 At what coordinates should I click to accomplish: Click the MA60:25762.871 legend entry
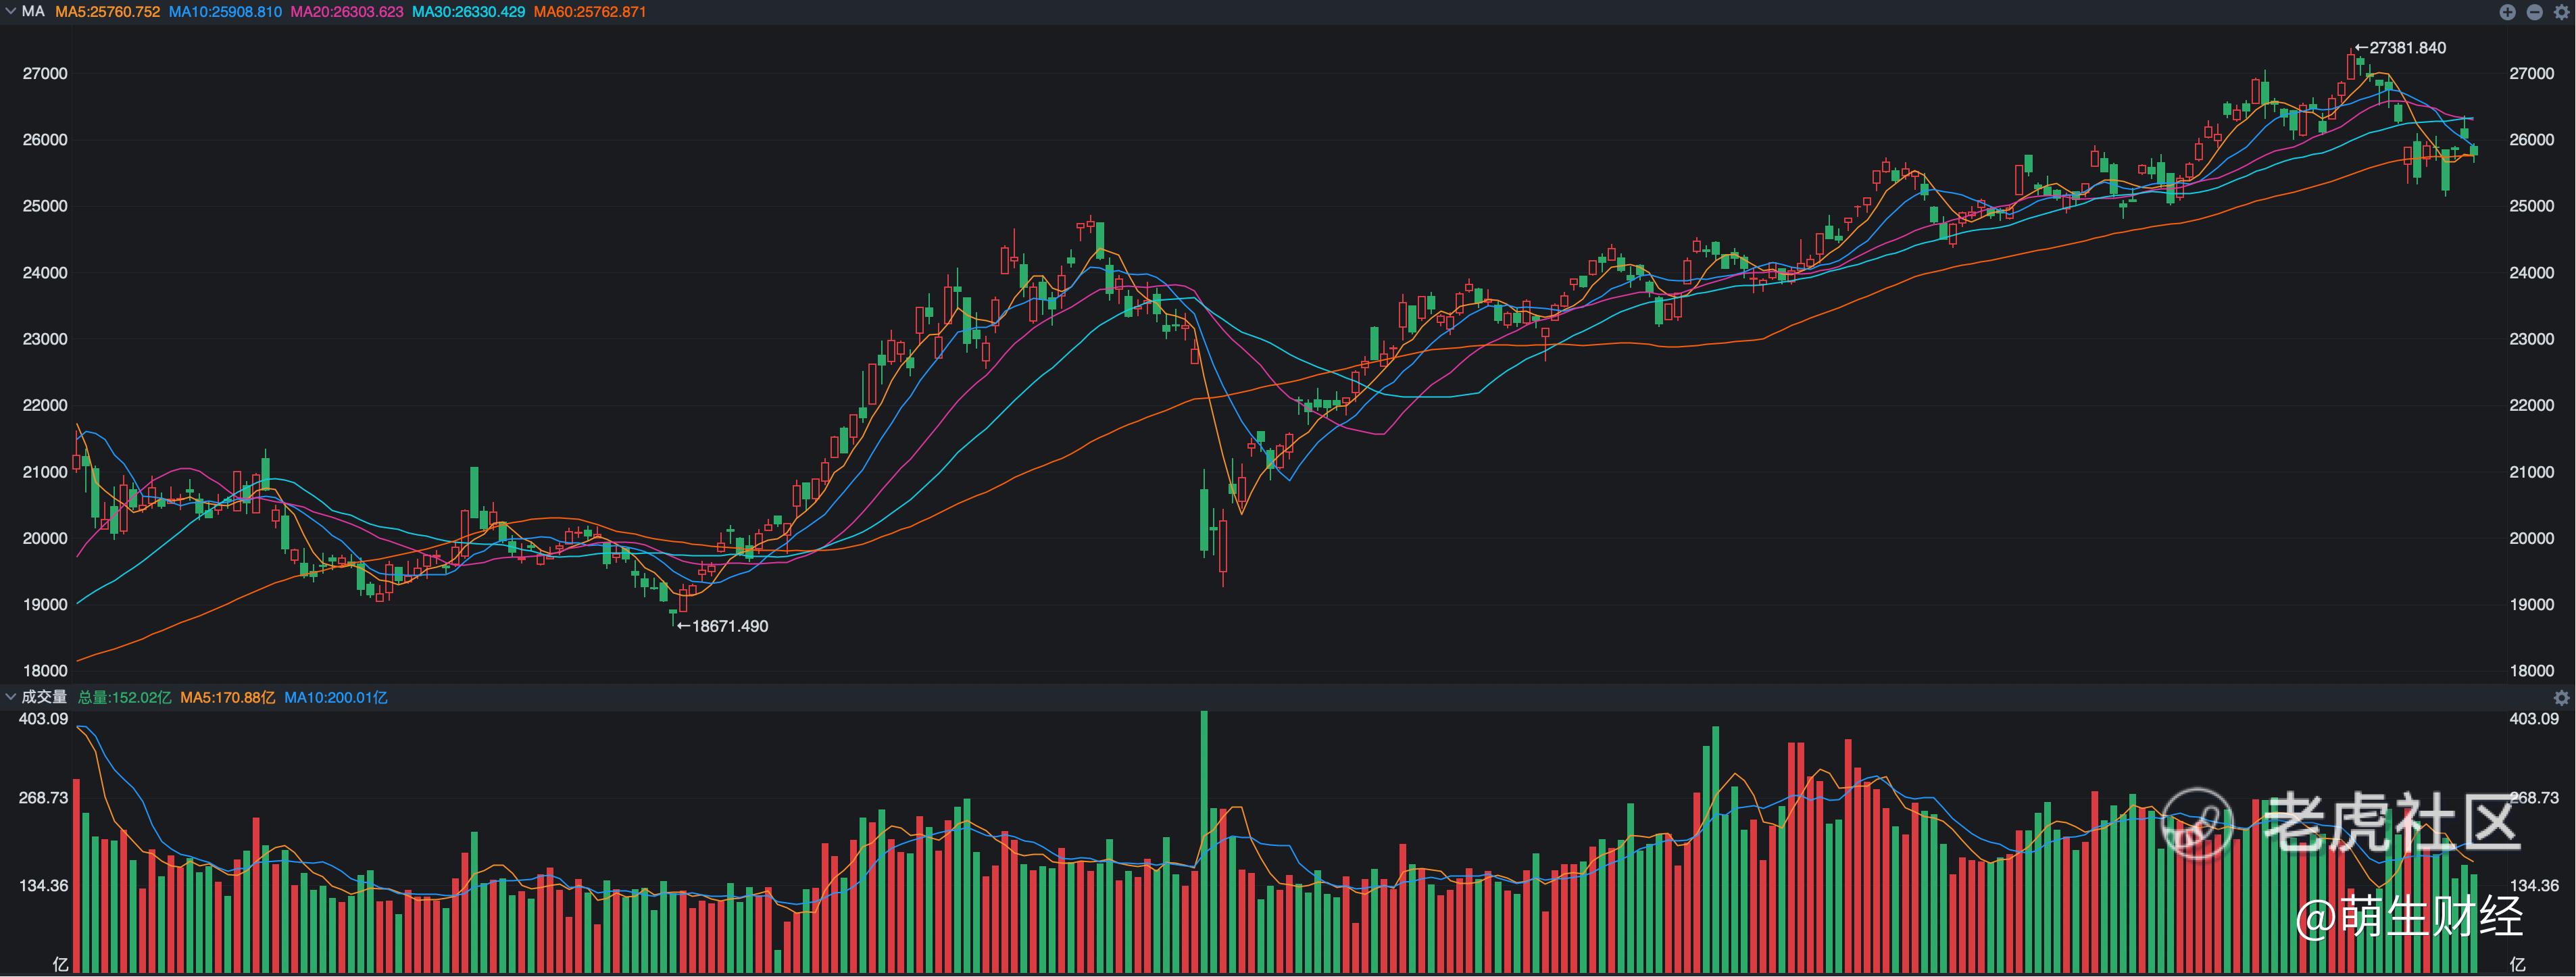pos(589,12)
